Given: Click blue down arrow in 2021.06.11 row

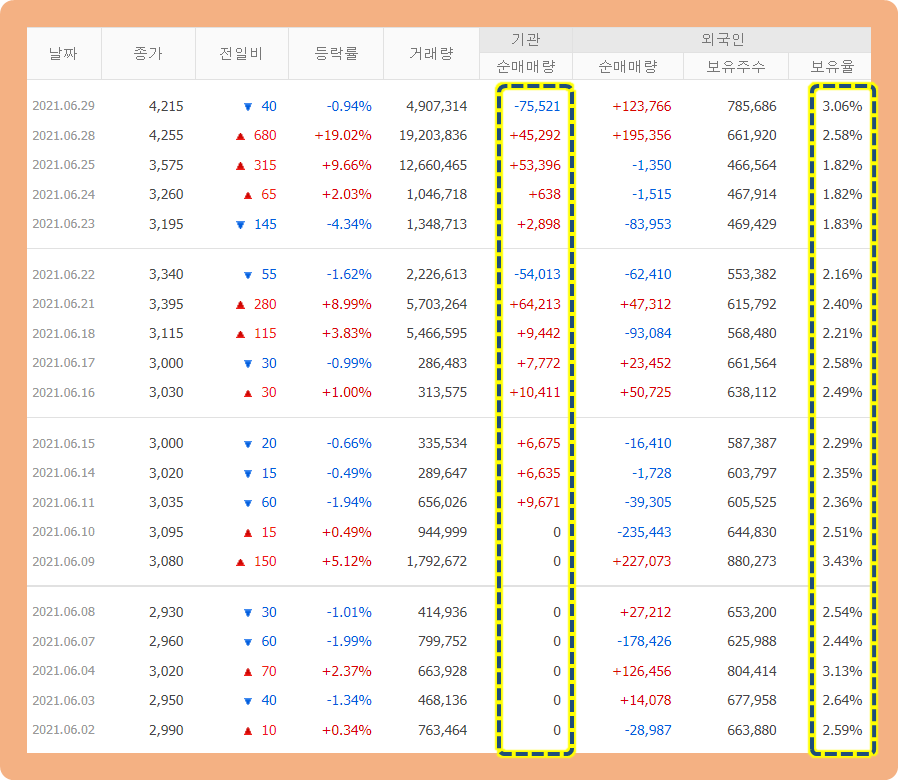Looking at the screenshot, I should [x=248, y=503].
